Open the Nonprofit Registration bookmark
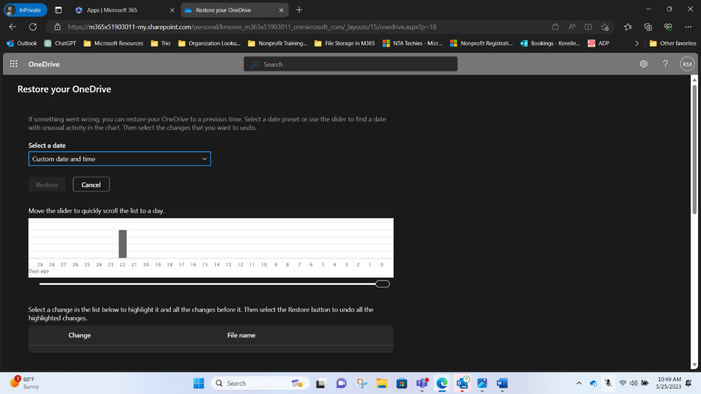701x394 pixels. click(x=481, y=43)
